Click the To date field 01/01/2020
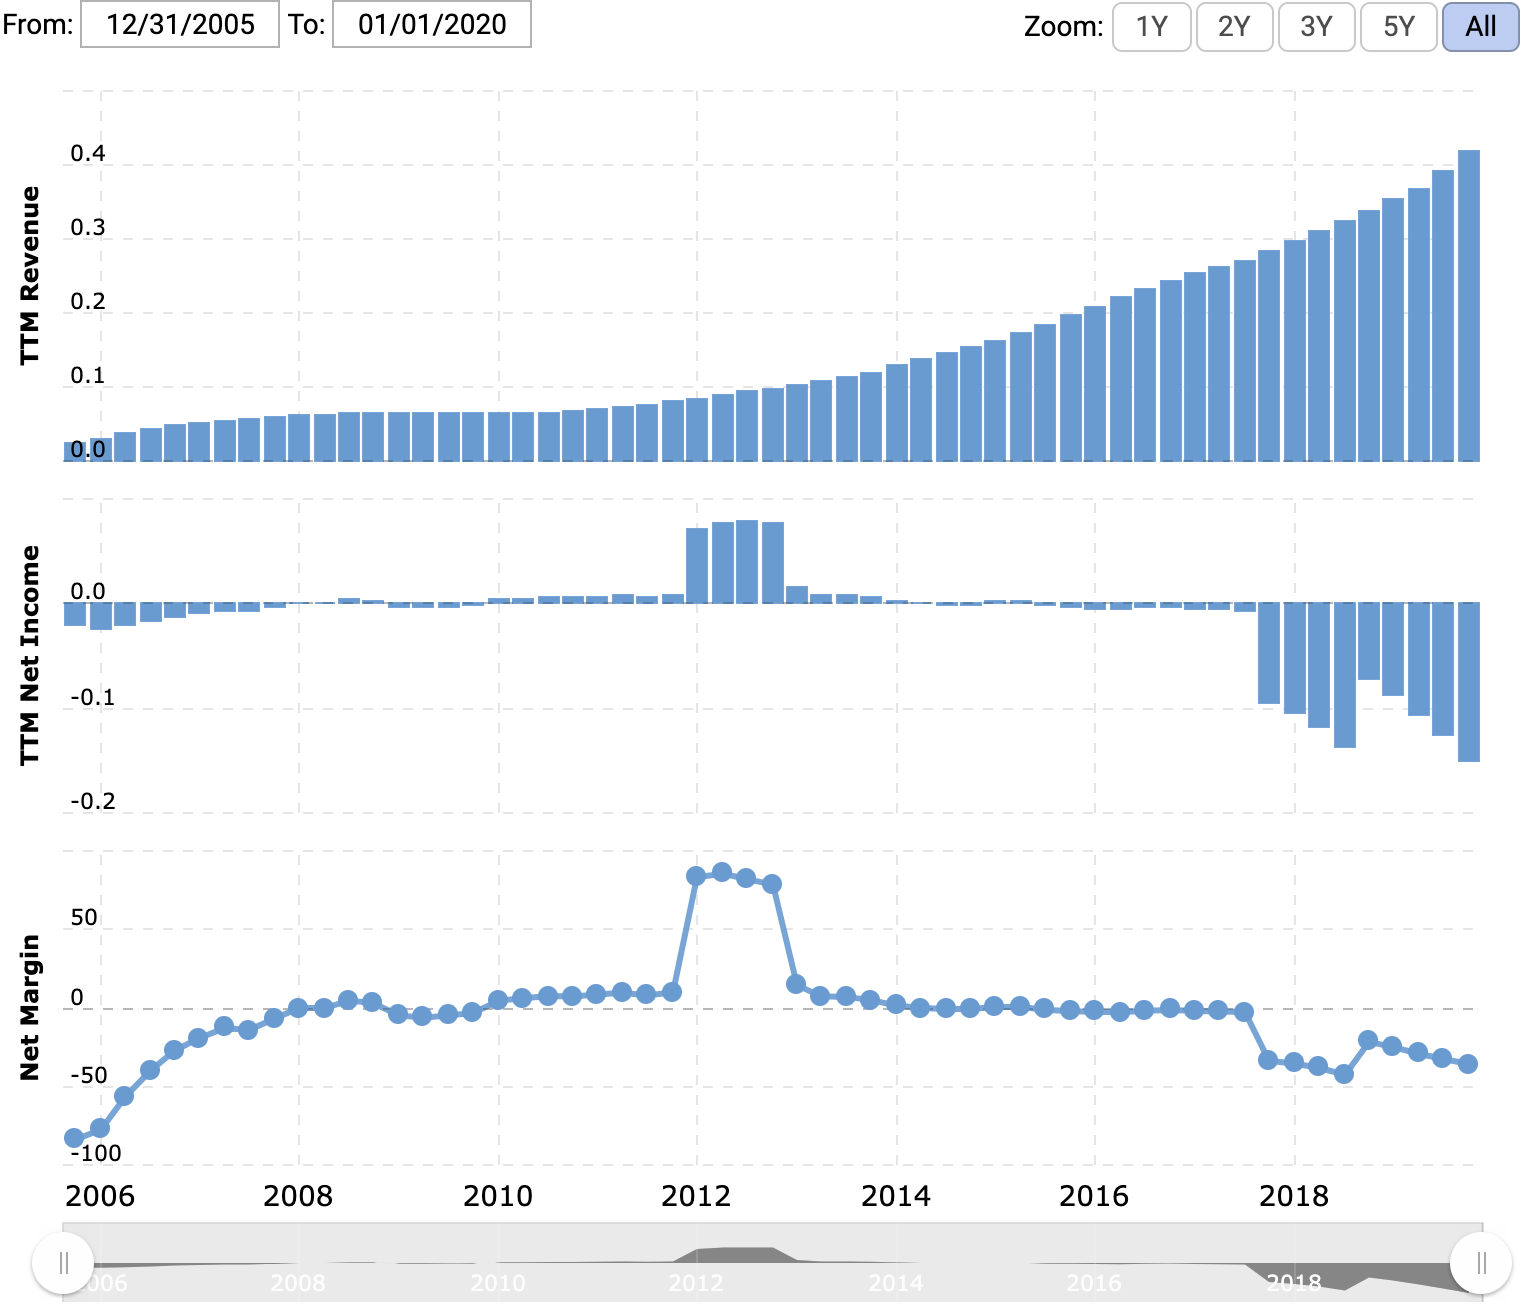Screen dimensions: 1524x1306 pyautogui.click(x=432, y=24)
